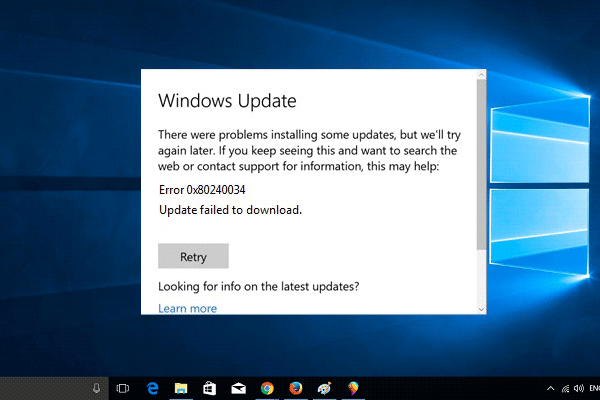Screen dimensions: 600x400
Task: Open the Learn more link
Action: (x=187, y=309)
